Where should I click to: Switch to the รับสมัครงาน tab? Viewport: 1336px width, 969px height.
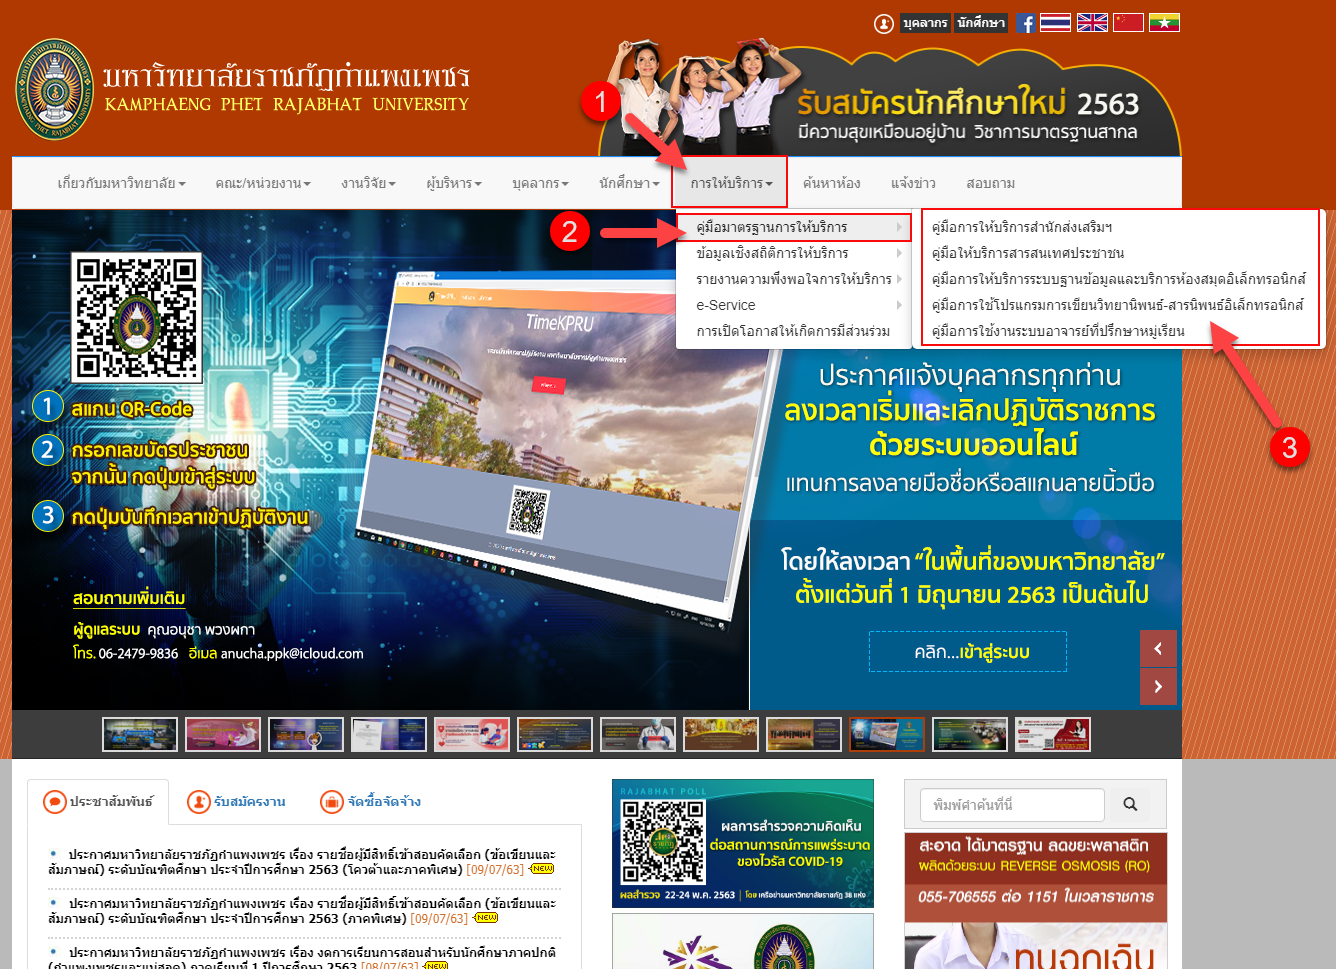coord(237,802)
